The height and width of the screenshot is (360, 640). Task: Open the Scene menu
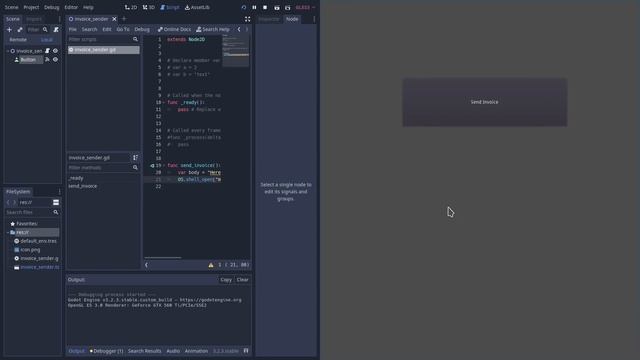11,7
